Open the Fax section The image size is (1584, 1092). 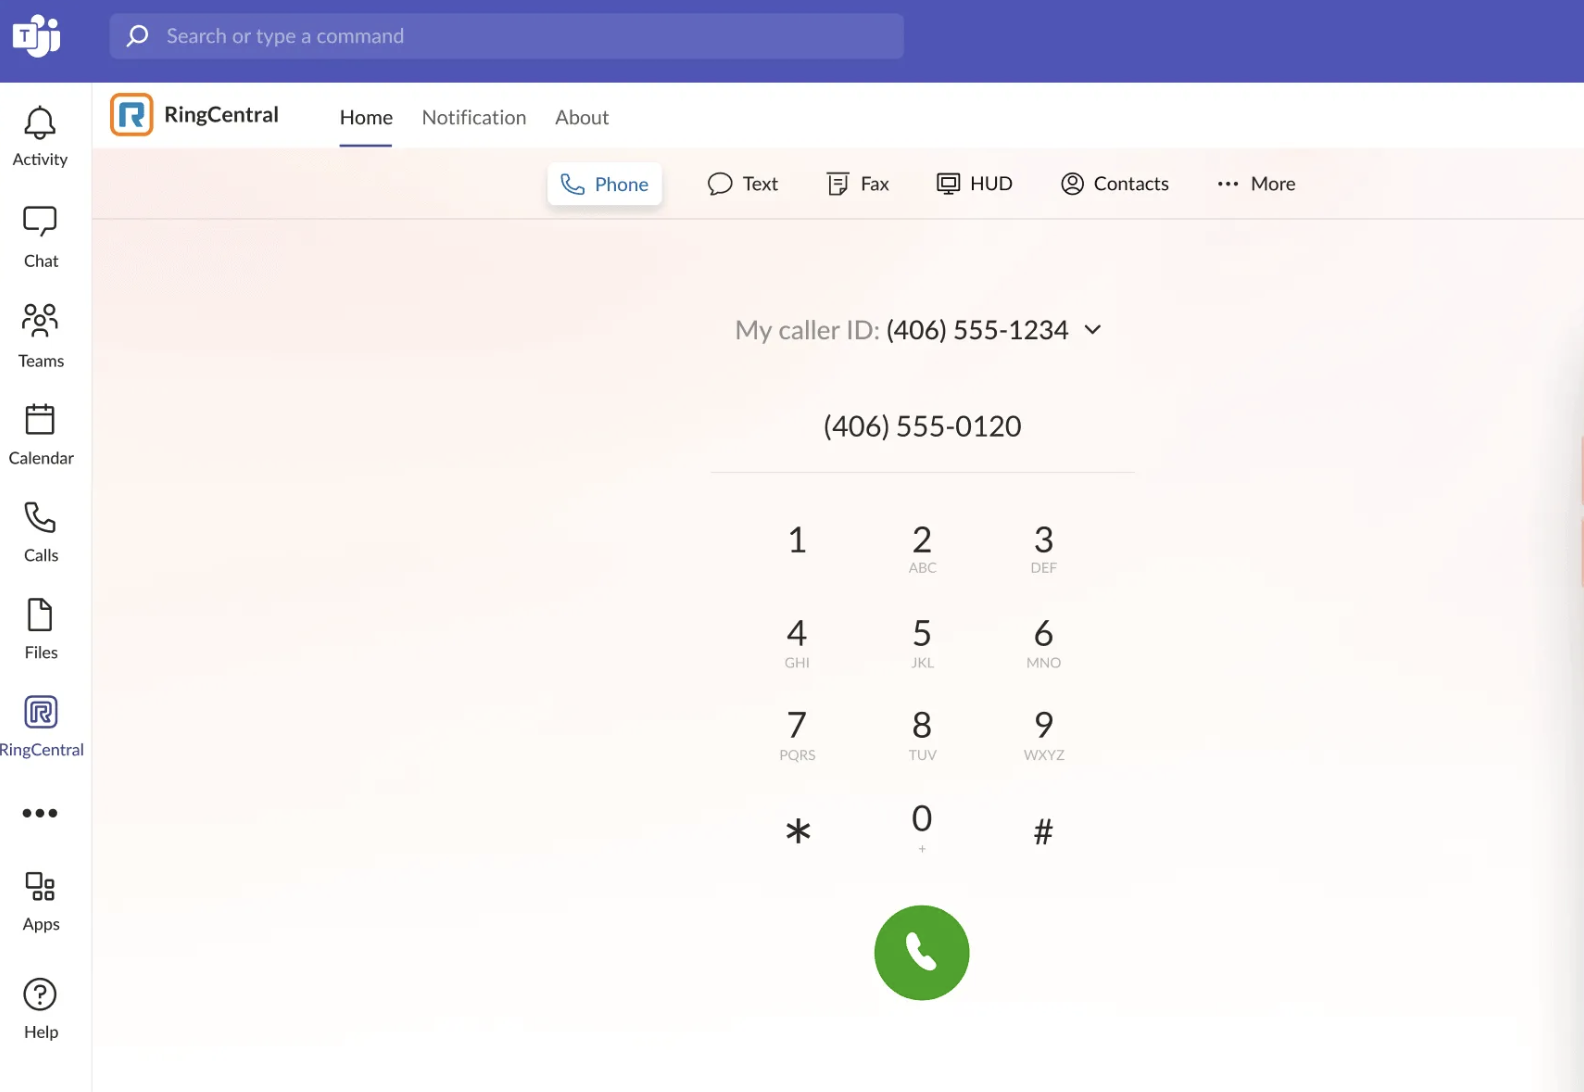click(x=858, y=184)
